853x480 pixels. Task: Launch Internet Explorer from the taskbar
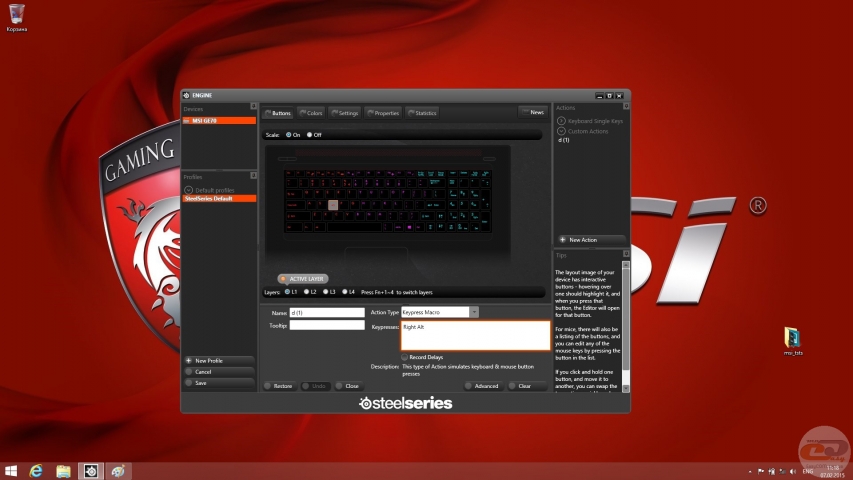(x=36, y=471)
